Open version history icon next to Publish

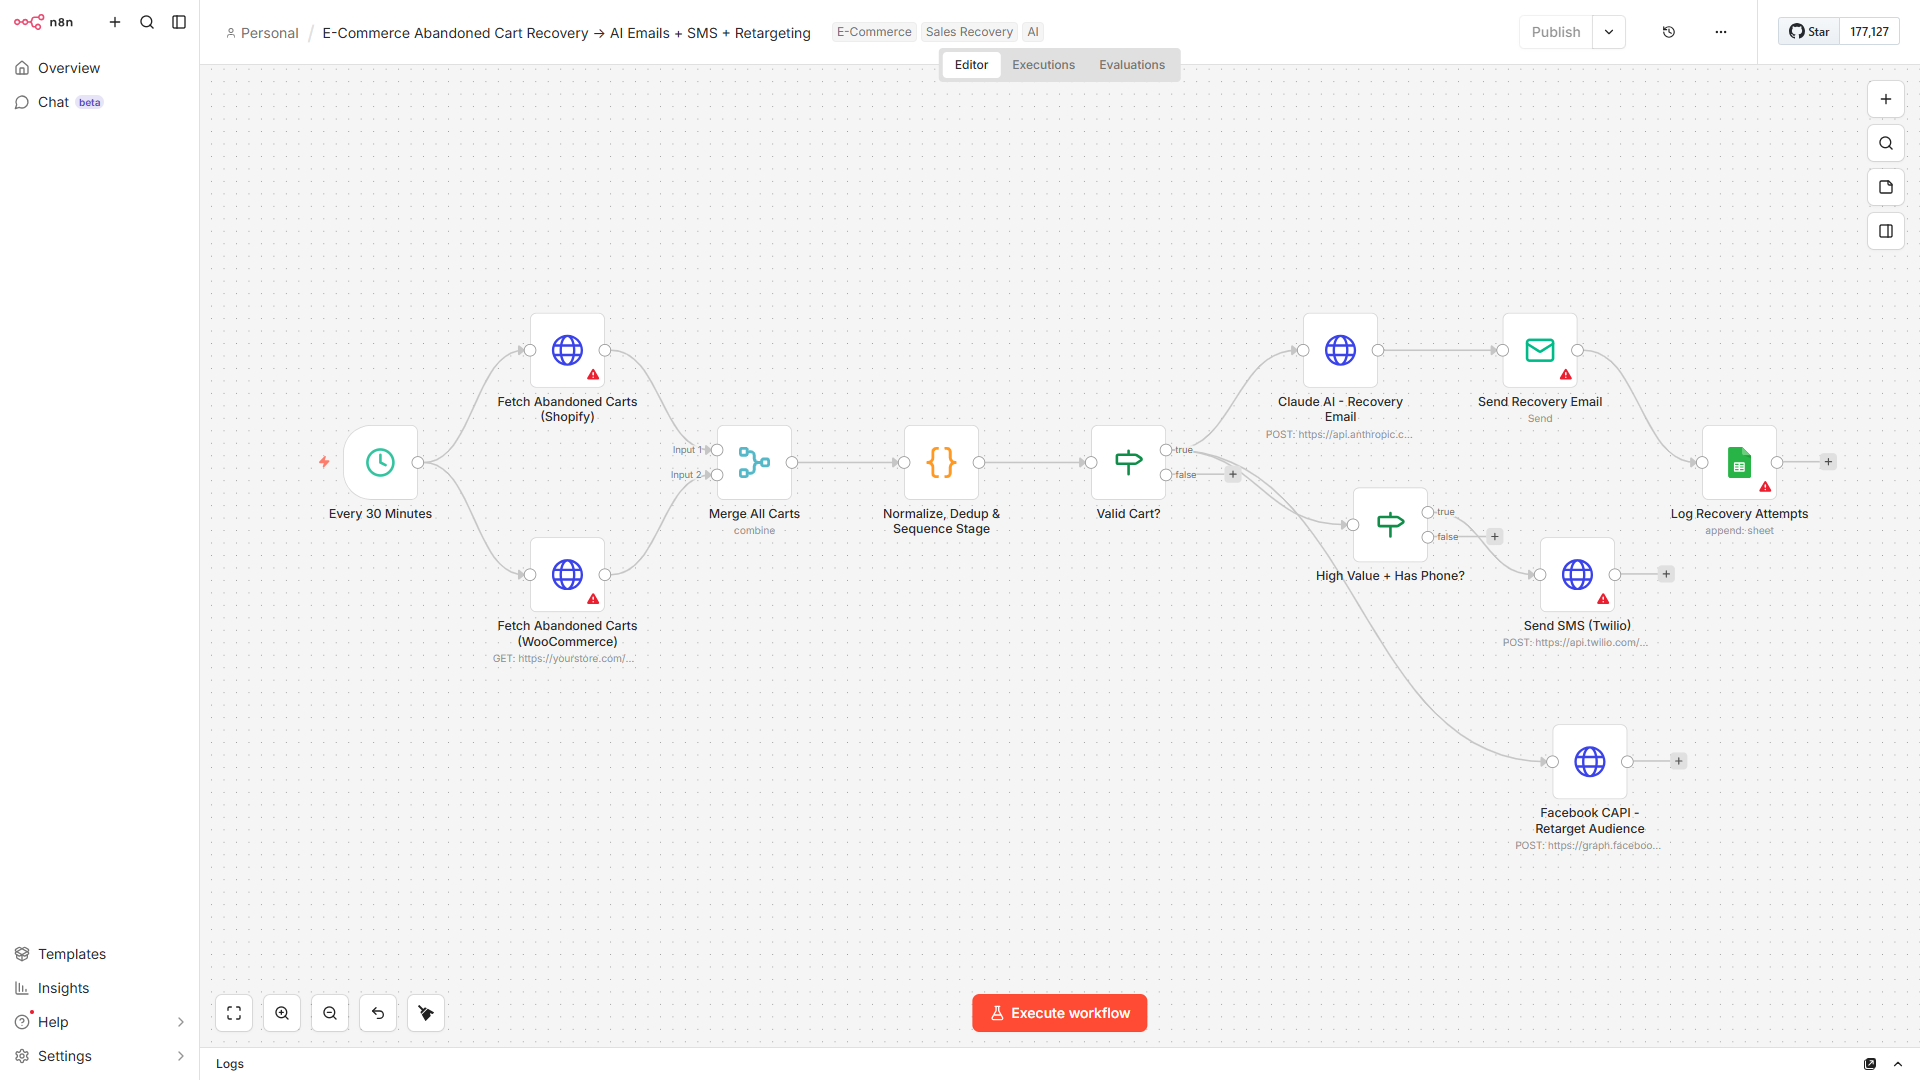1668,31
